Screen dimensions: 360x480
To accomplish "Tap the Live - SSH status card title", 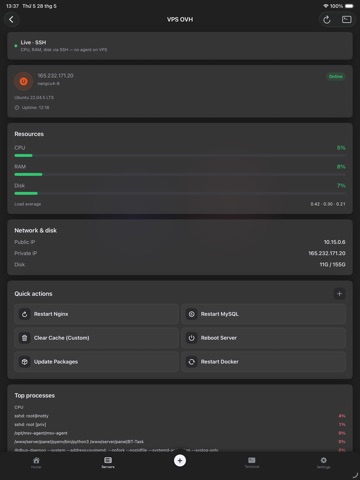I will point(33,42).
